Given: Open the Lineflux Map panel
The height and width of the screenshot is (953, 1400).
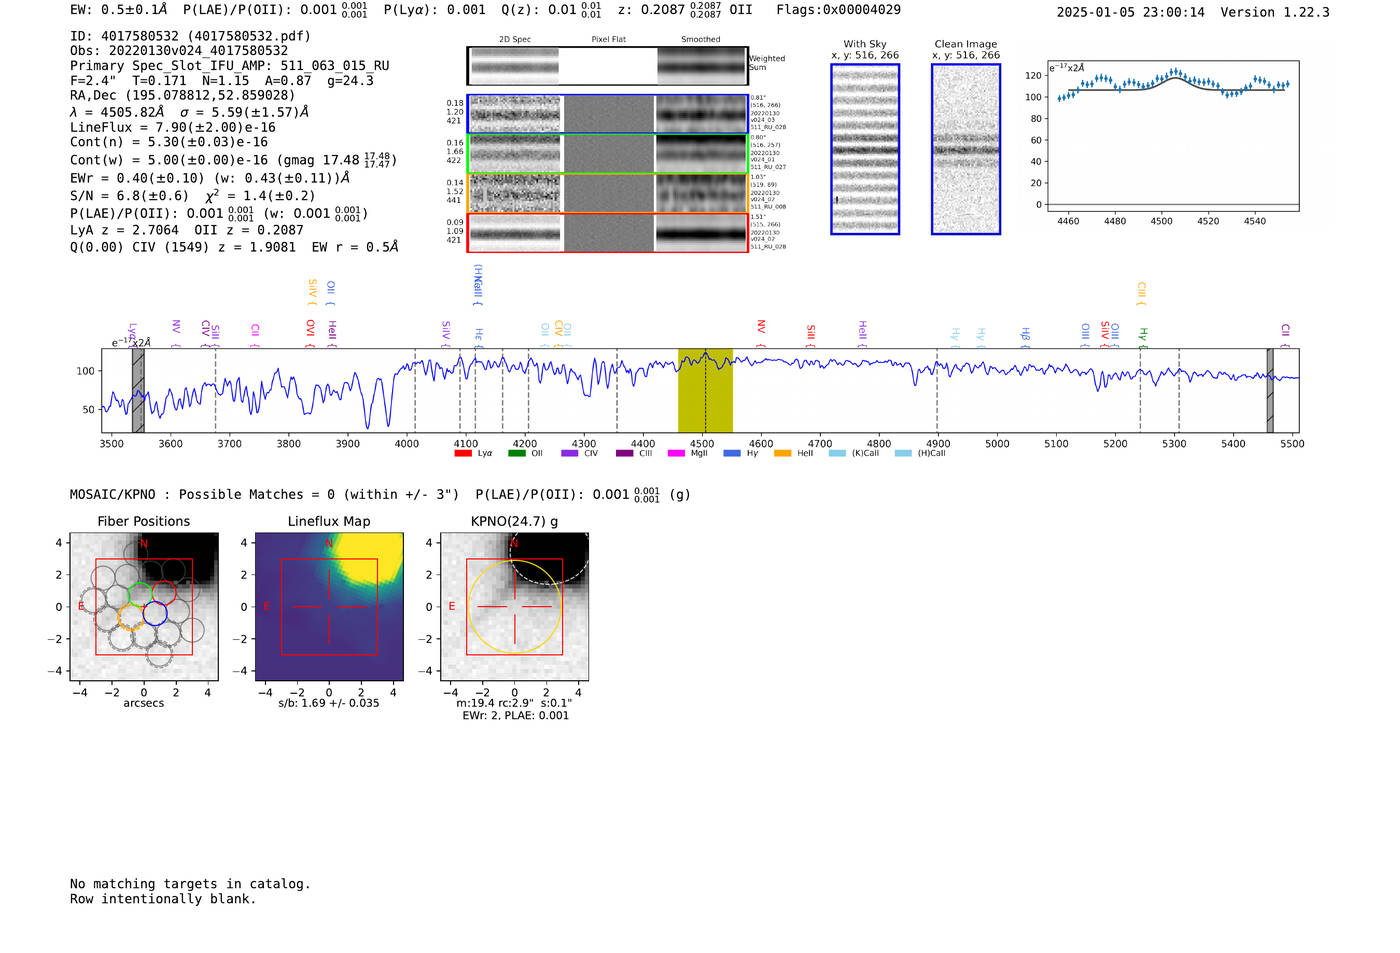Looking at the screenshot, I should 329,606.
